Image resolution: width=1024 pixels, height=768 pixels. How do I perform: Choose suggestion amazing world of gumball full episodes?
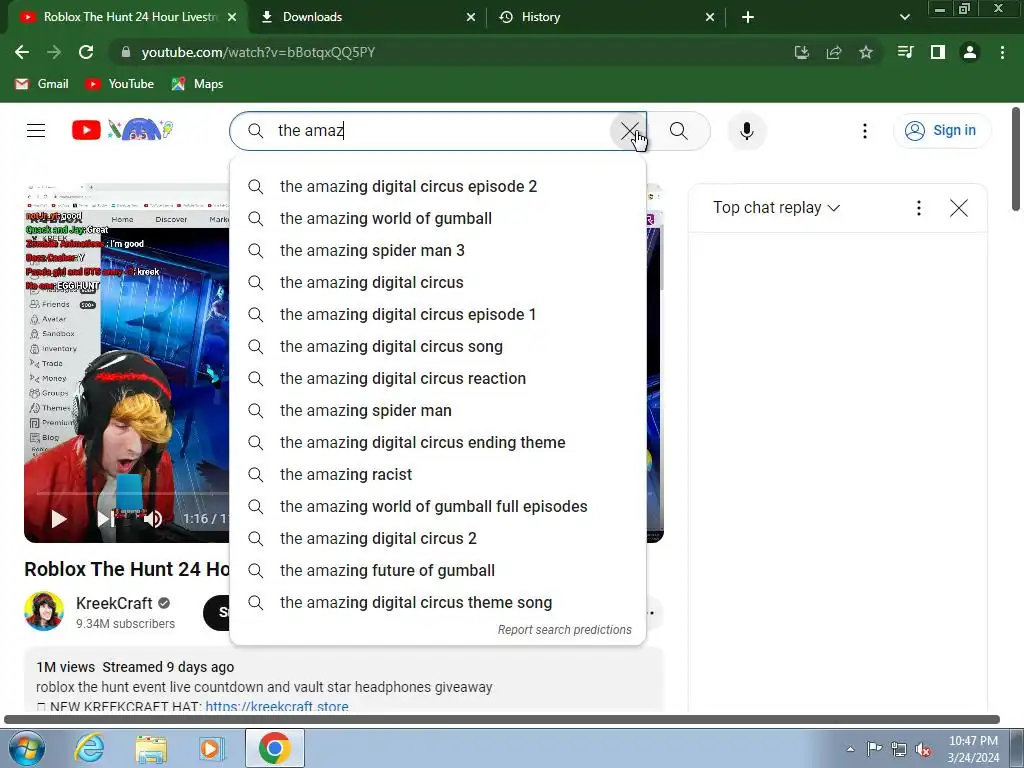pyautogui.click(x=438, y=507)
